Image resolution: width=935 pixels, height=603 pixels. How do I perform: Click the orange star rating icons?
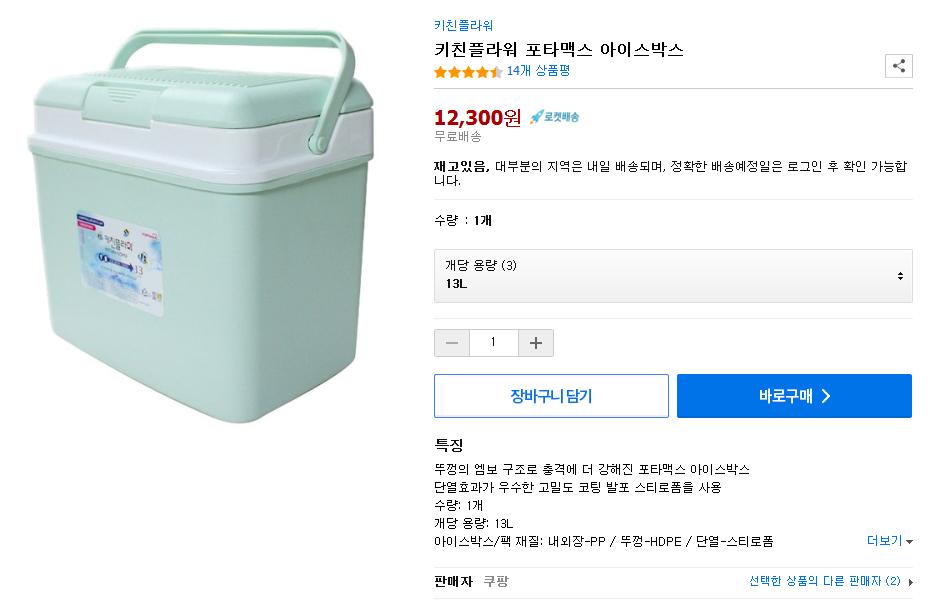tap(468, 72)
